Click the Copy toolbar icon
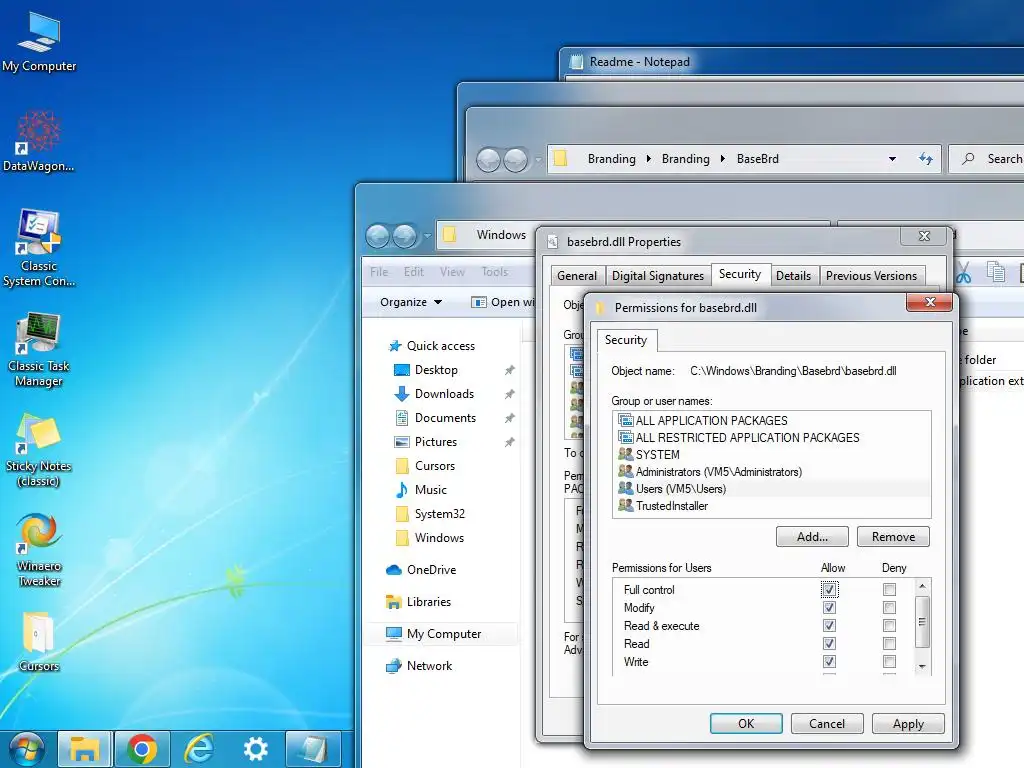 pos(995,272)
